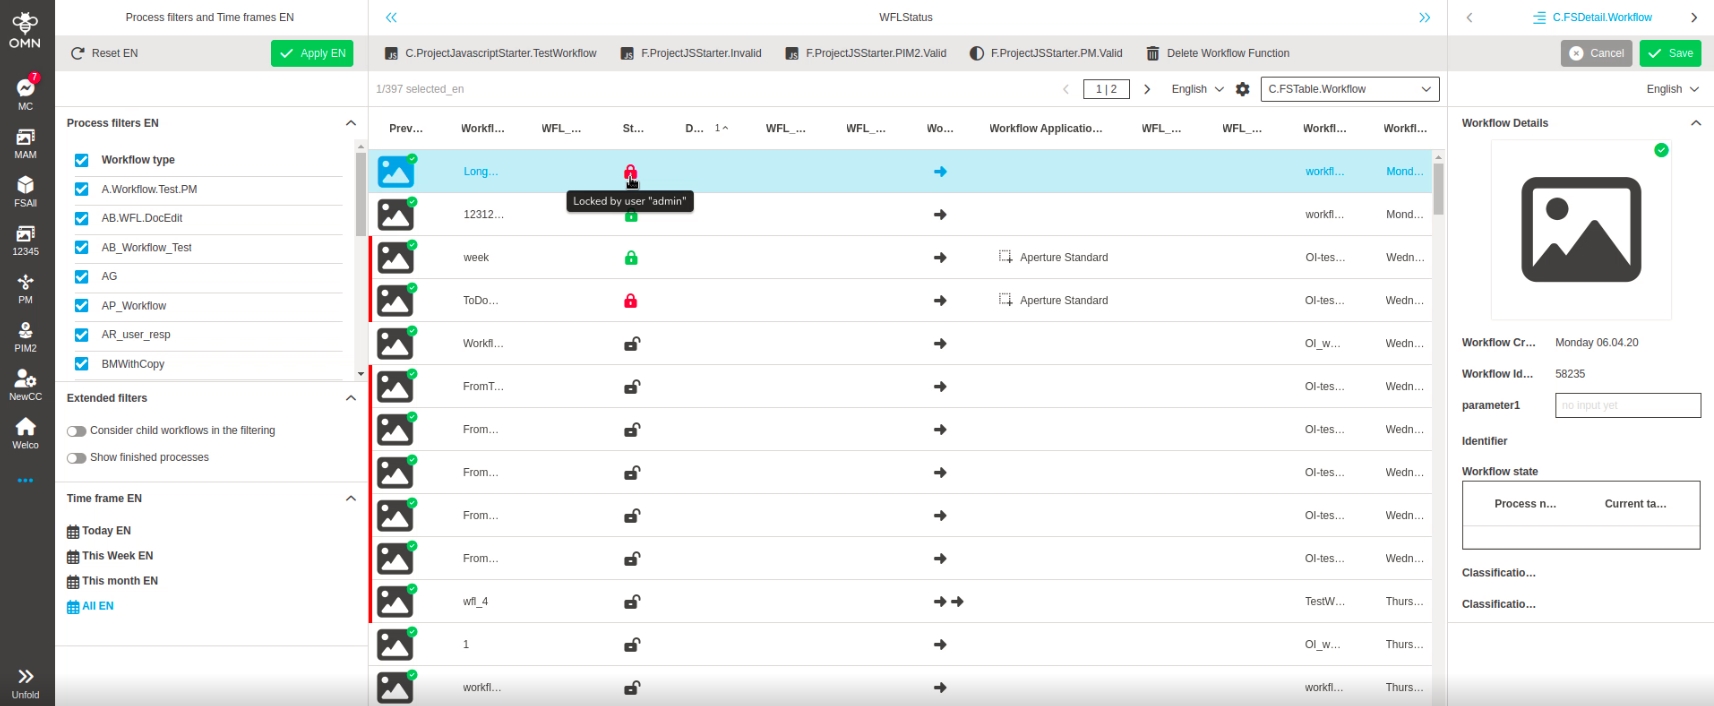Viewport: 1714px width, 706px height.
Task: Collapse the Process filters EN section
Action: pos(350,123)
